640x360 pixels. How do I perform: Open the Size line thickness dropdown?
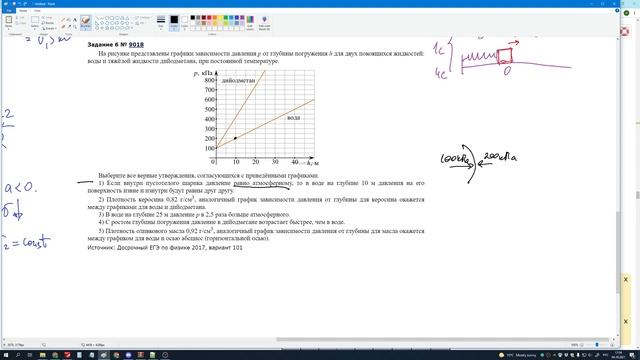tap(161, 22)
